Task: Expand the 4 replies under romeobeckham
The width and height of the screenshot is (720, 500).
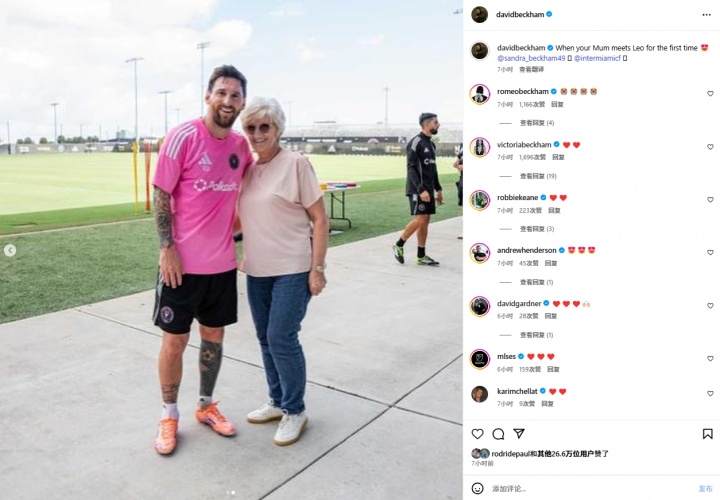Action: [537, 123]
